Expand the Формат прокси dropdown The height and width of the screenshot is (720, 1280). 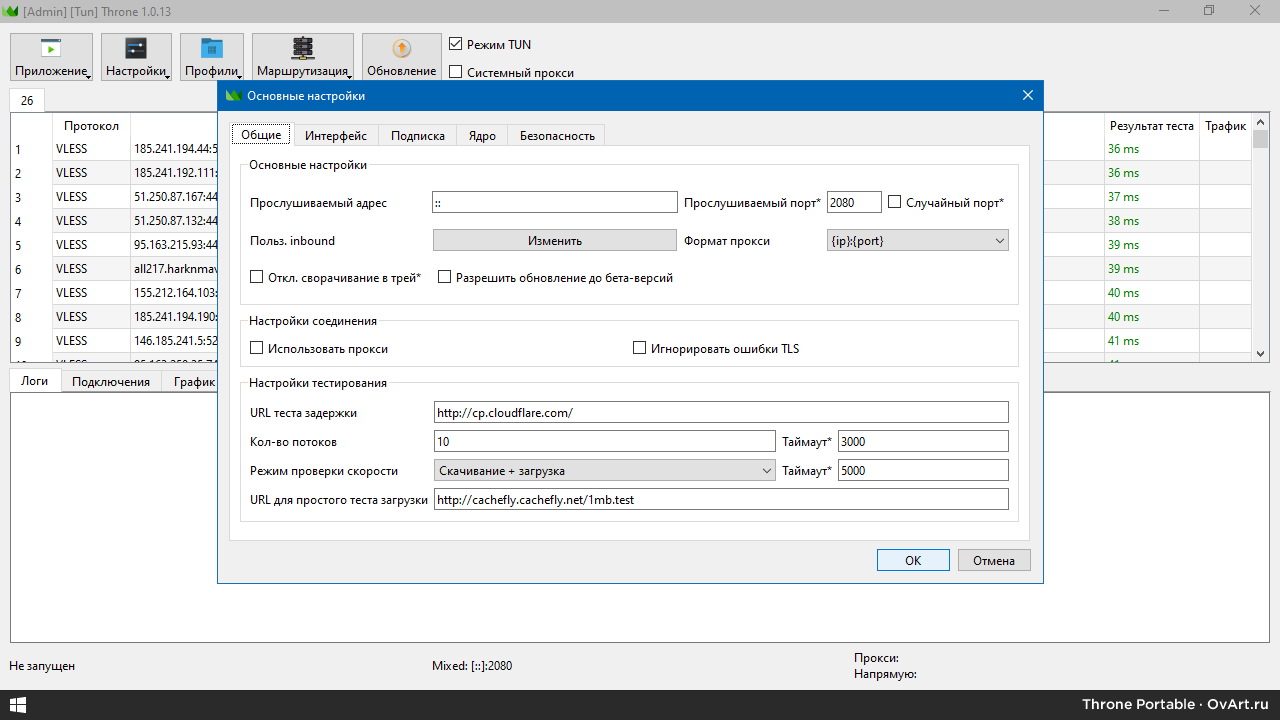[x=917, y=241]
